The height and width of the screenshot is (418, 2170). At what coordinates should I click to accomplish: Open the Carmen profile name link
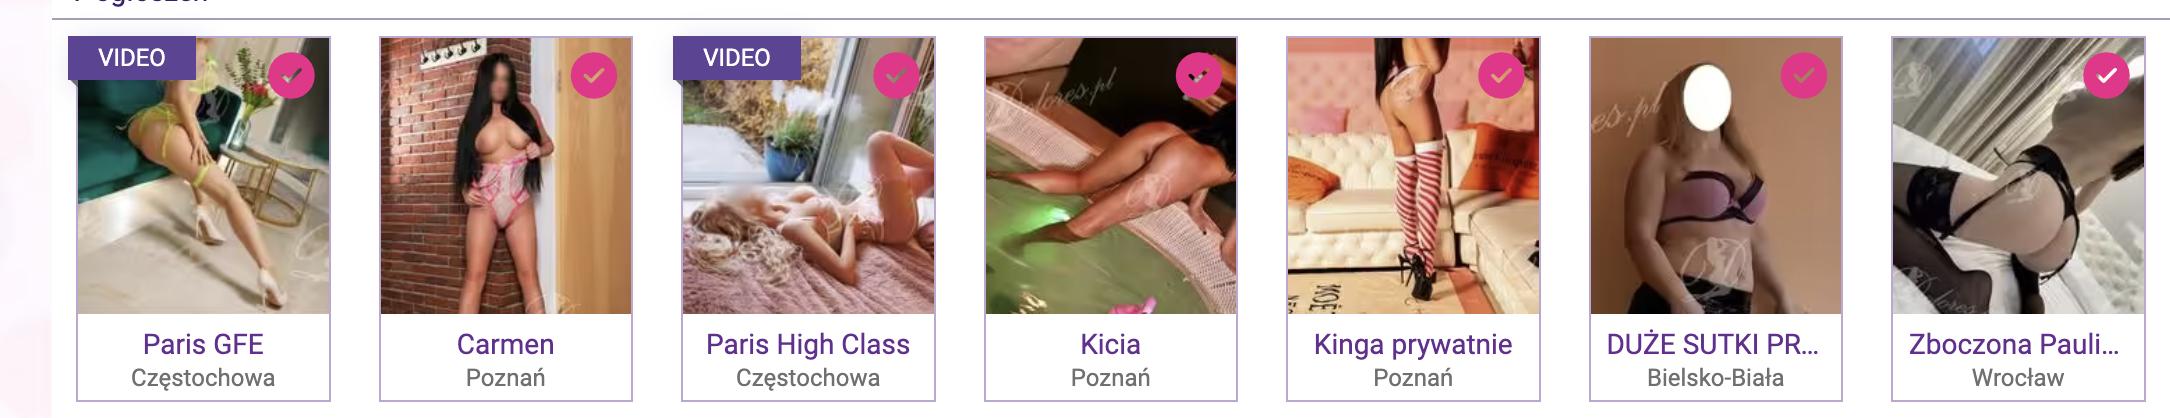(505, 344)
